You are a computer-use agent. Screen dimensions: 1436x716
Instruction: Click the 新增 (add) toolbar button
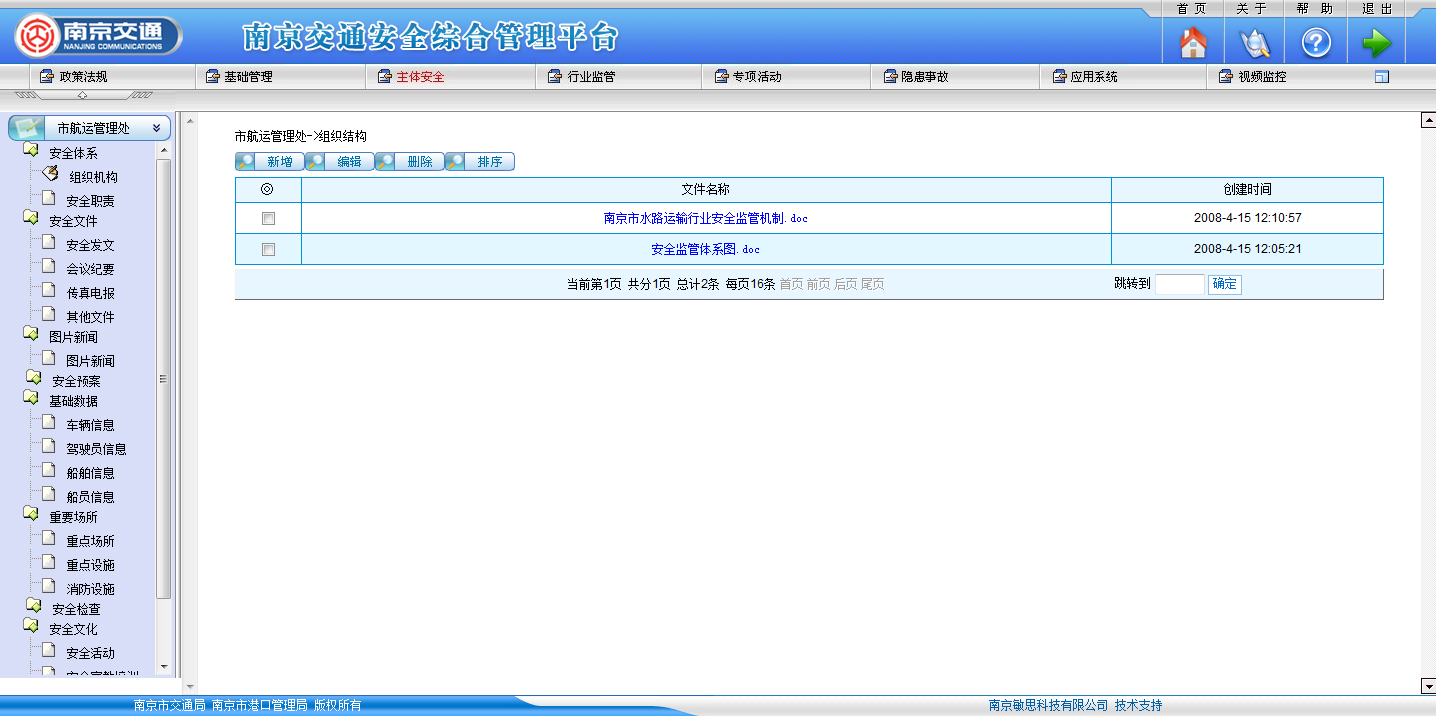270,162
